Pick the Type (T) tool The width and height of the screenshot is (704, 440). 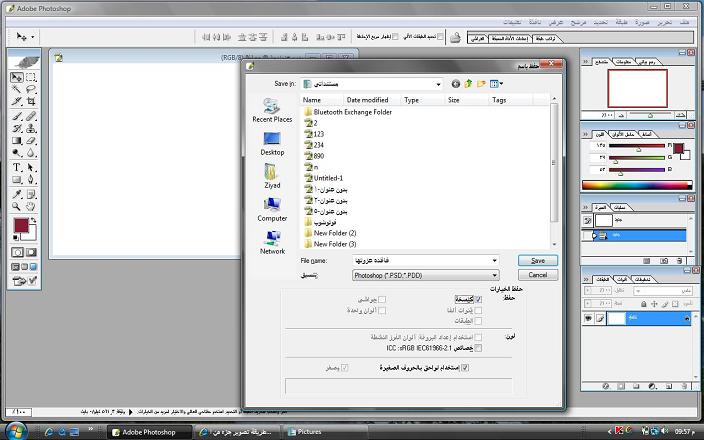[x=17, y=167]
